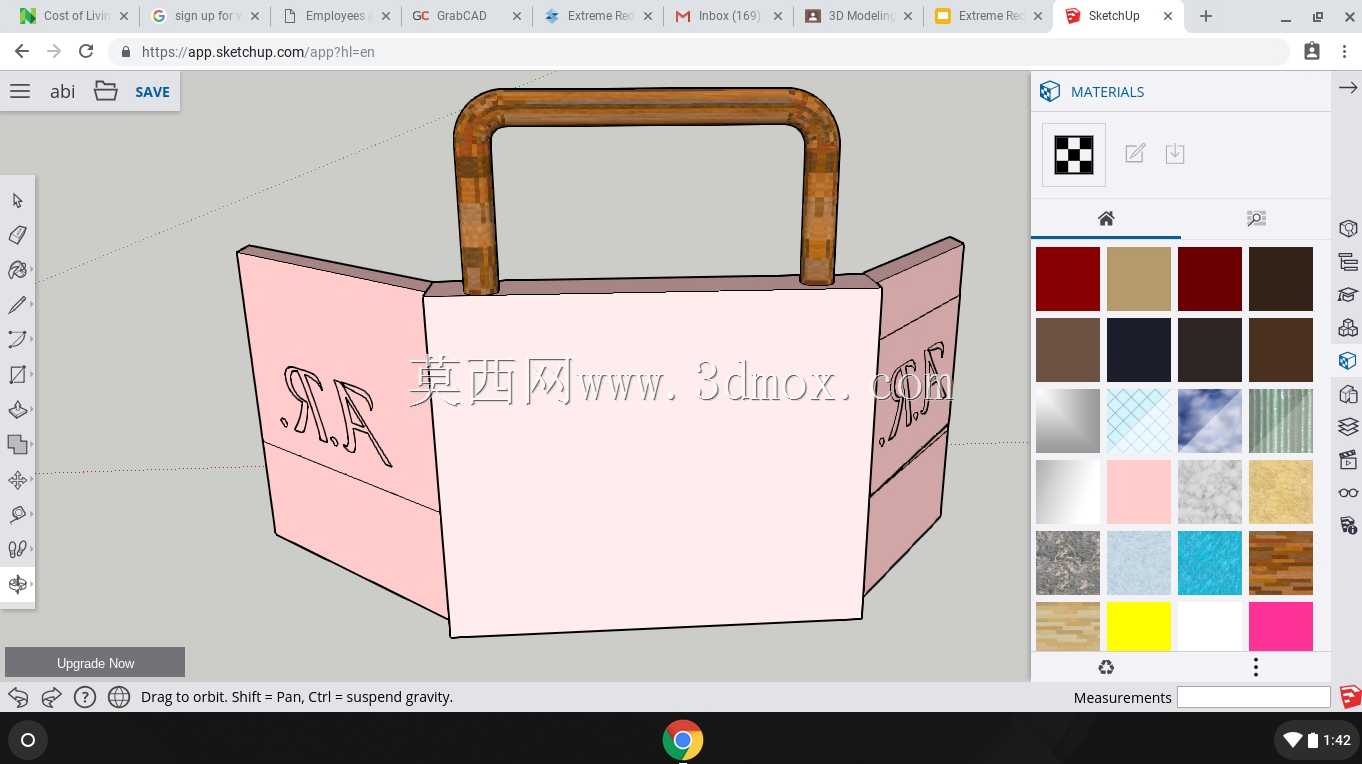Reload the page
This screenshot has height=764, width=1362.
coord(86,52)
